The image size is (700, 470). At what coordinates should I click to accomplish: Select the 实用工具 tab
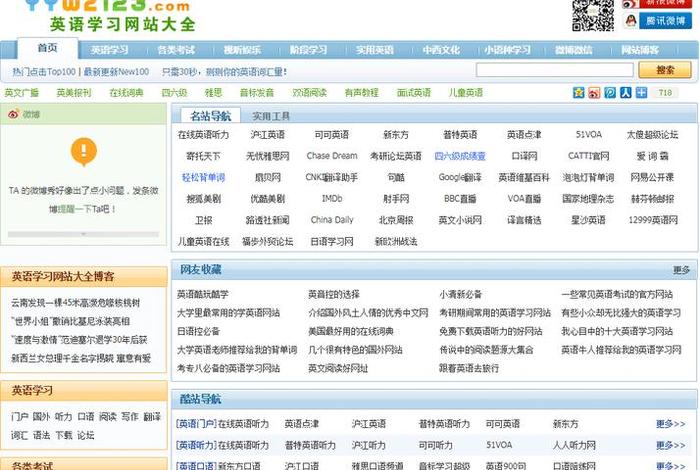271,116
